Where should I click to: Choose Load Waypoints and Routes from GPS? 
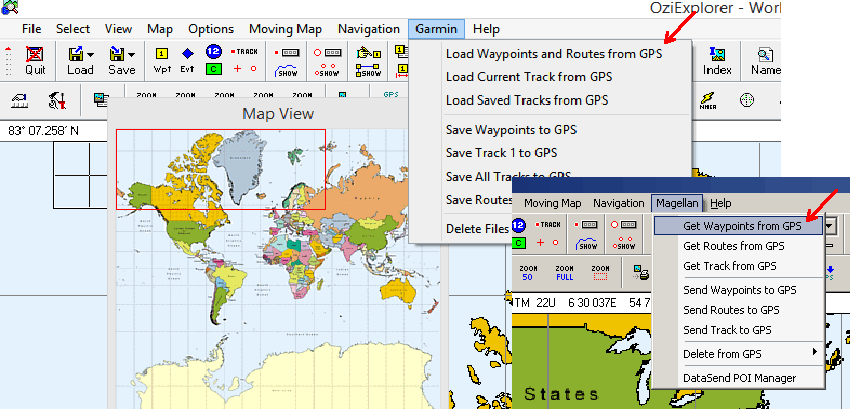[x=553, y=54]
